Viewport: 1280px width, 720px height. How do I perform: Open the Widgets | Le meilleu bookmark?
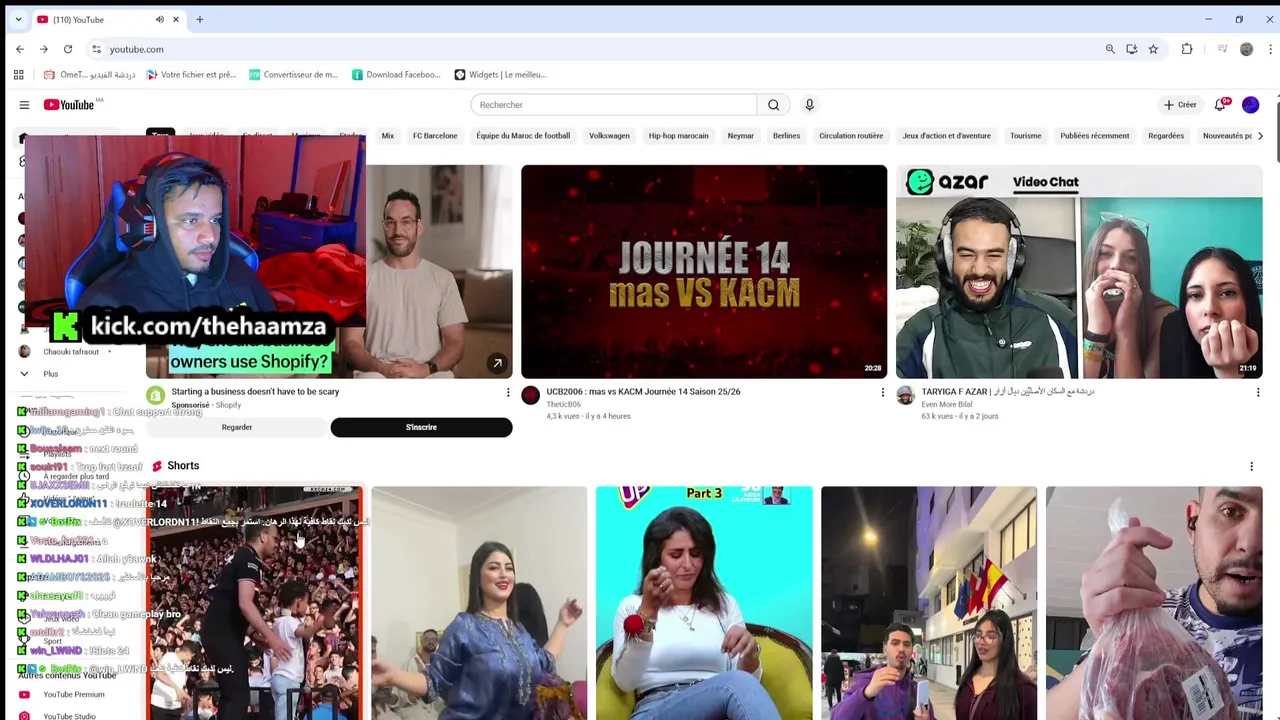coord(500,74)
